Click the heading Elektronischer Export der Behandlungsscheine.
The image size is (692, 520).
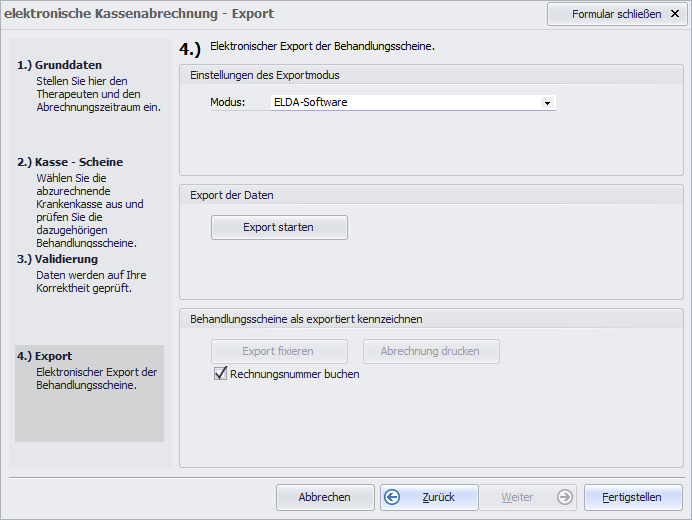(x=322, y=46)
